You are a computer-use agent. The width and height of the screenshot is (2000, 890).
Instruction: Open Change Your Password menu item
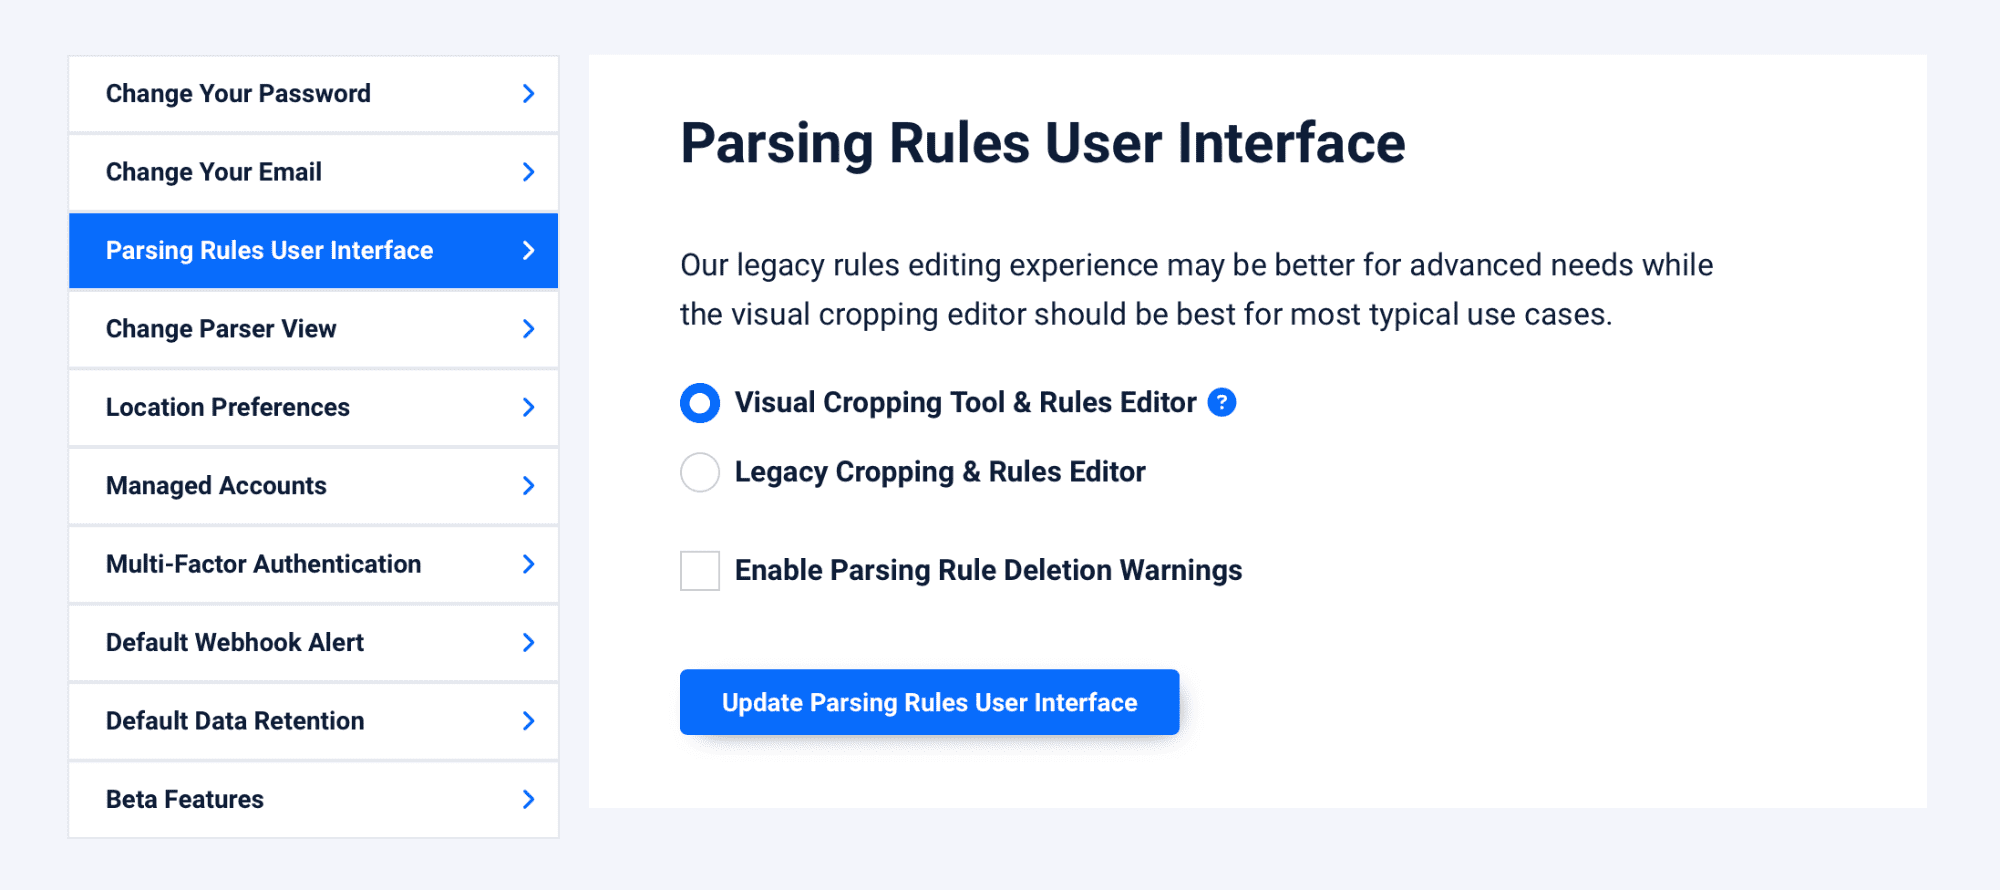pyautogui.click(x=313, y=94)
